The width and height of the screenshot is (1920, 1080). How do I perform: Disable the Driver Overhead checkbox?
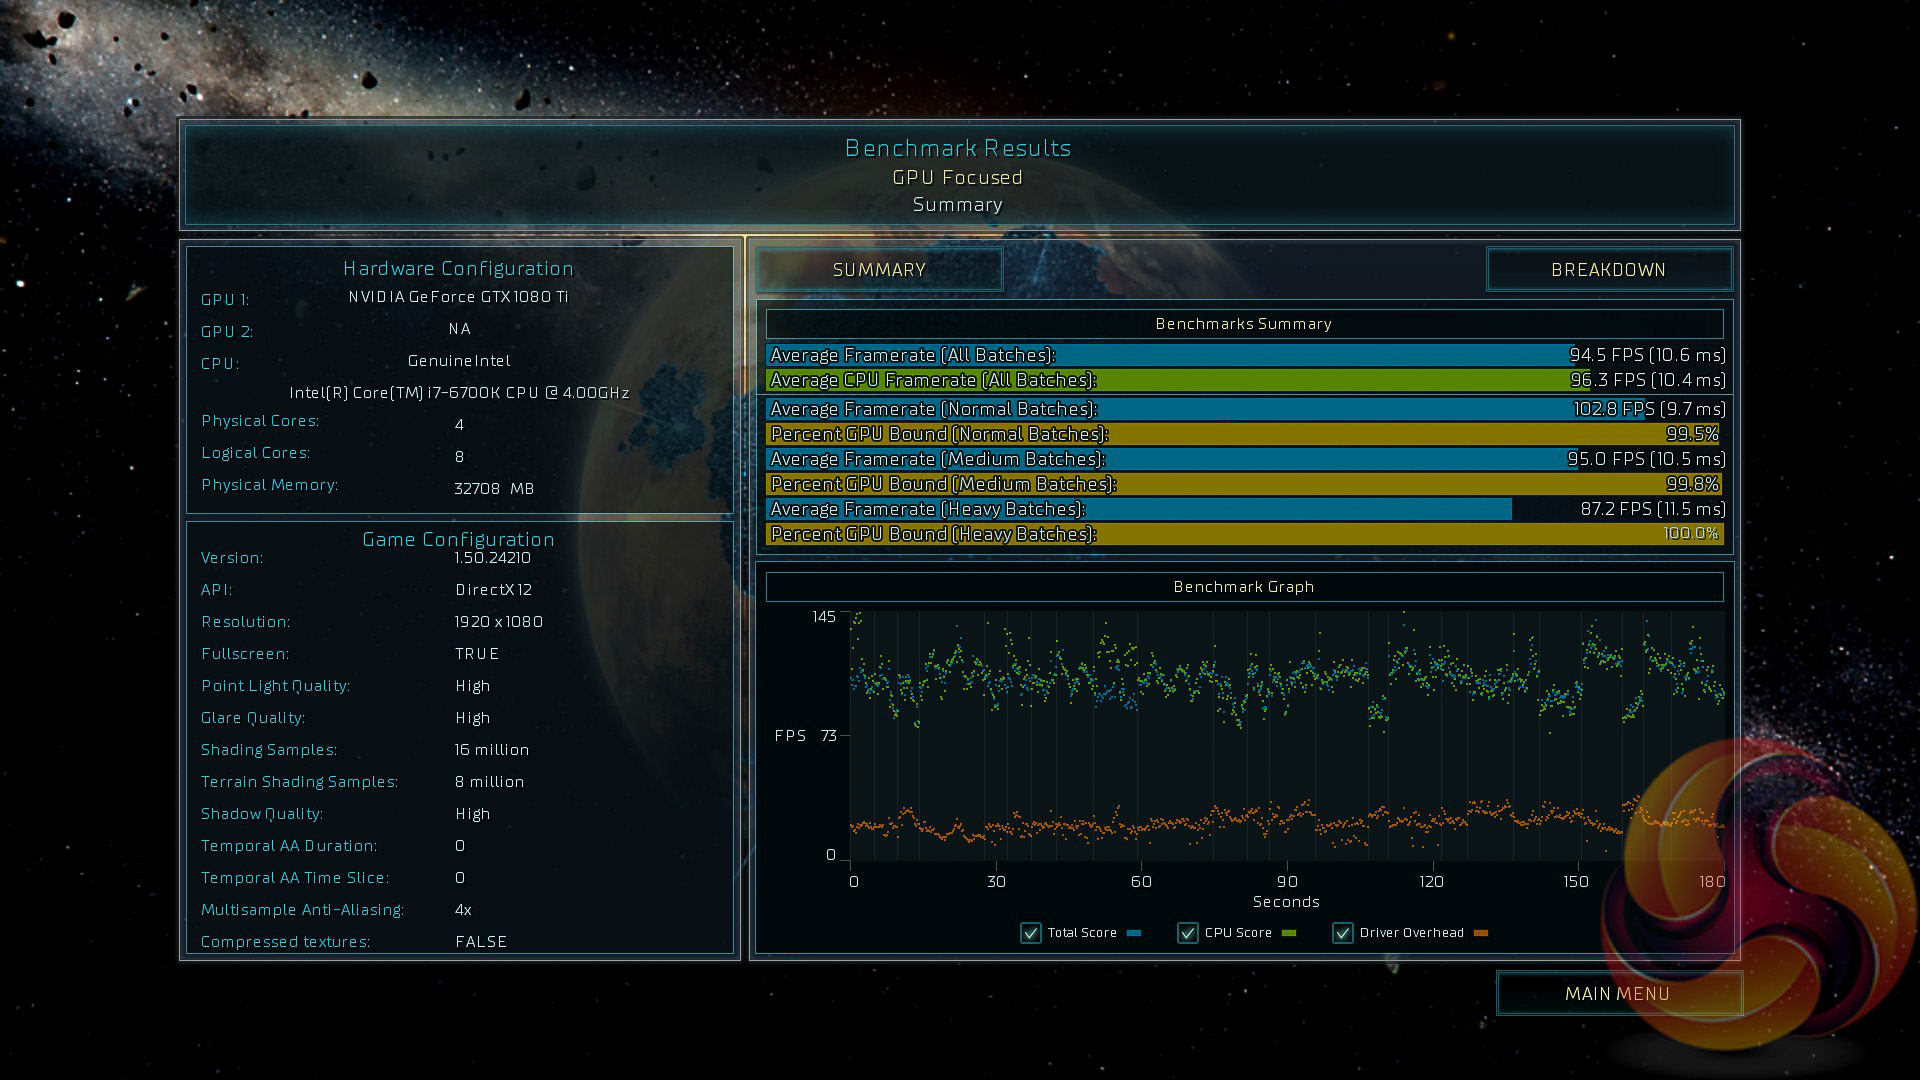click(1342, 933)
